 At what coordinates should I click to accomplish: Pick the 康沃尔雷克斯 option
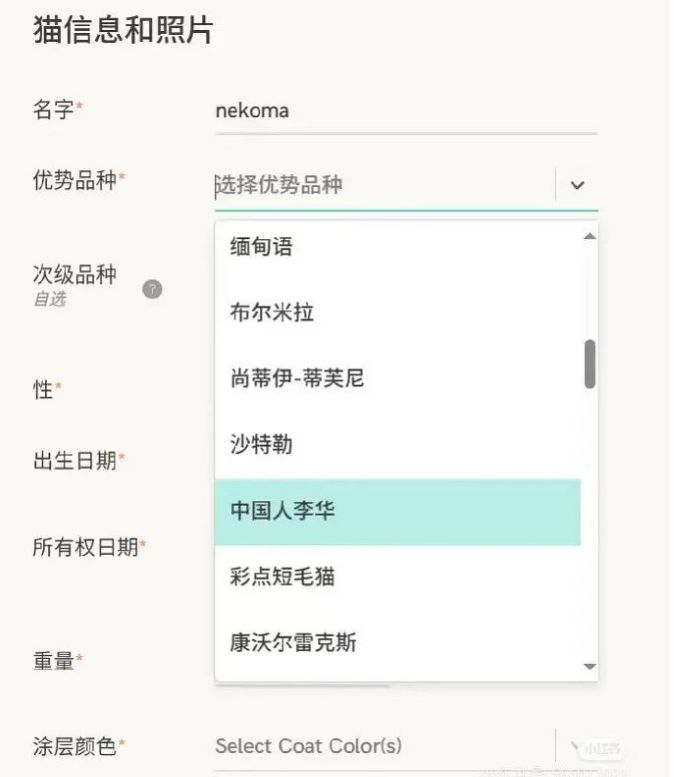pos(397,642)
